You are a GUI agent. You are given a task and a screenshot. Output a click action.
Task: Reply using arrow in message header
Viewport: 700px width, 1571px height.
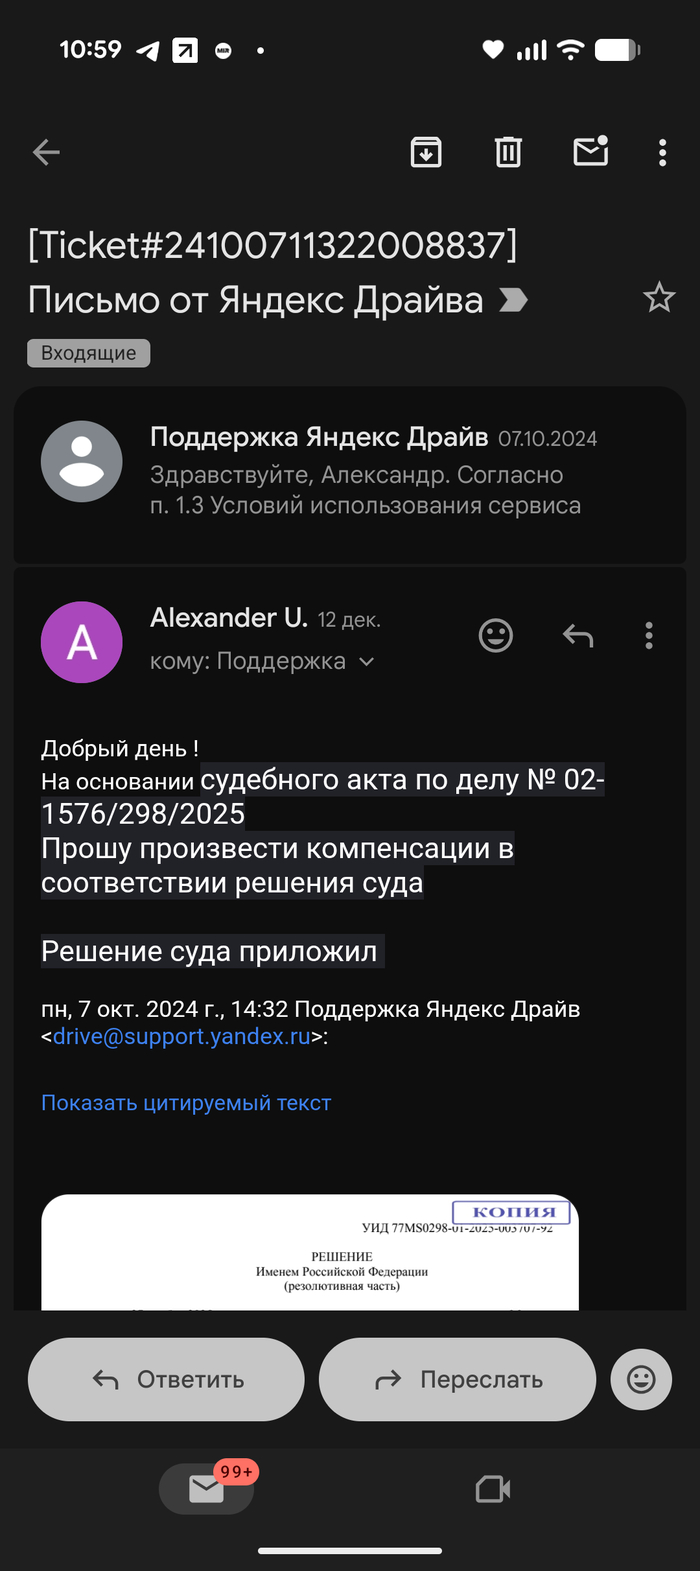click(x=578, y=636)
